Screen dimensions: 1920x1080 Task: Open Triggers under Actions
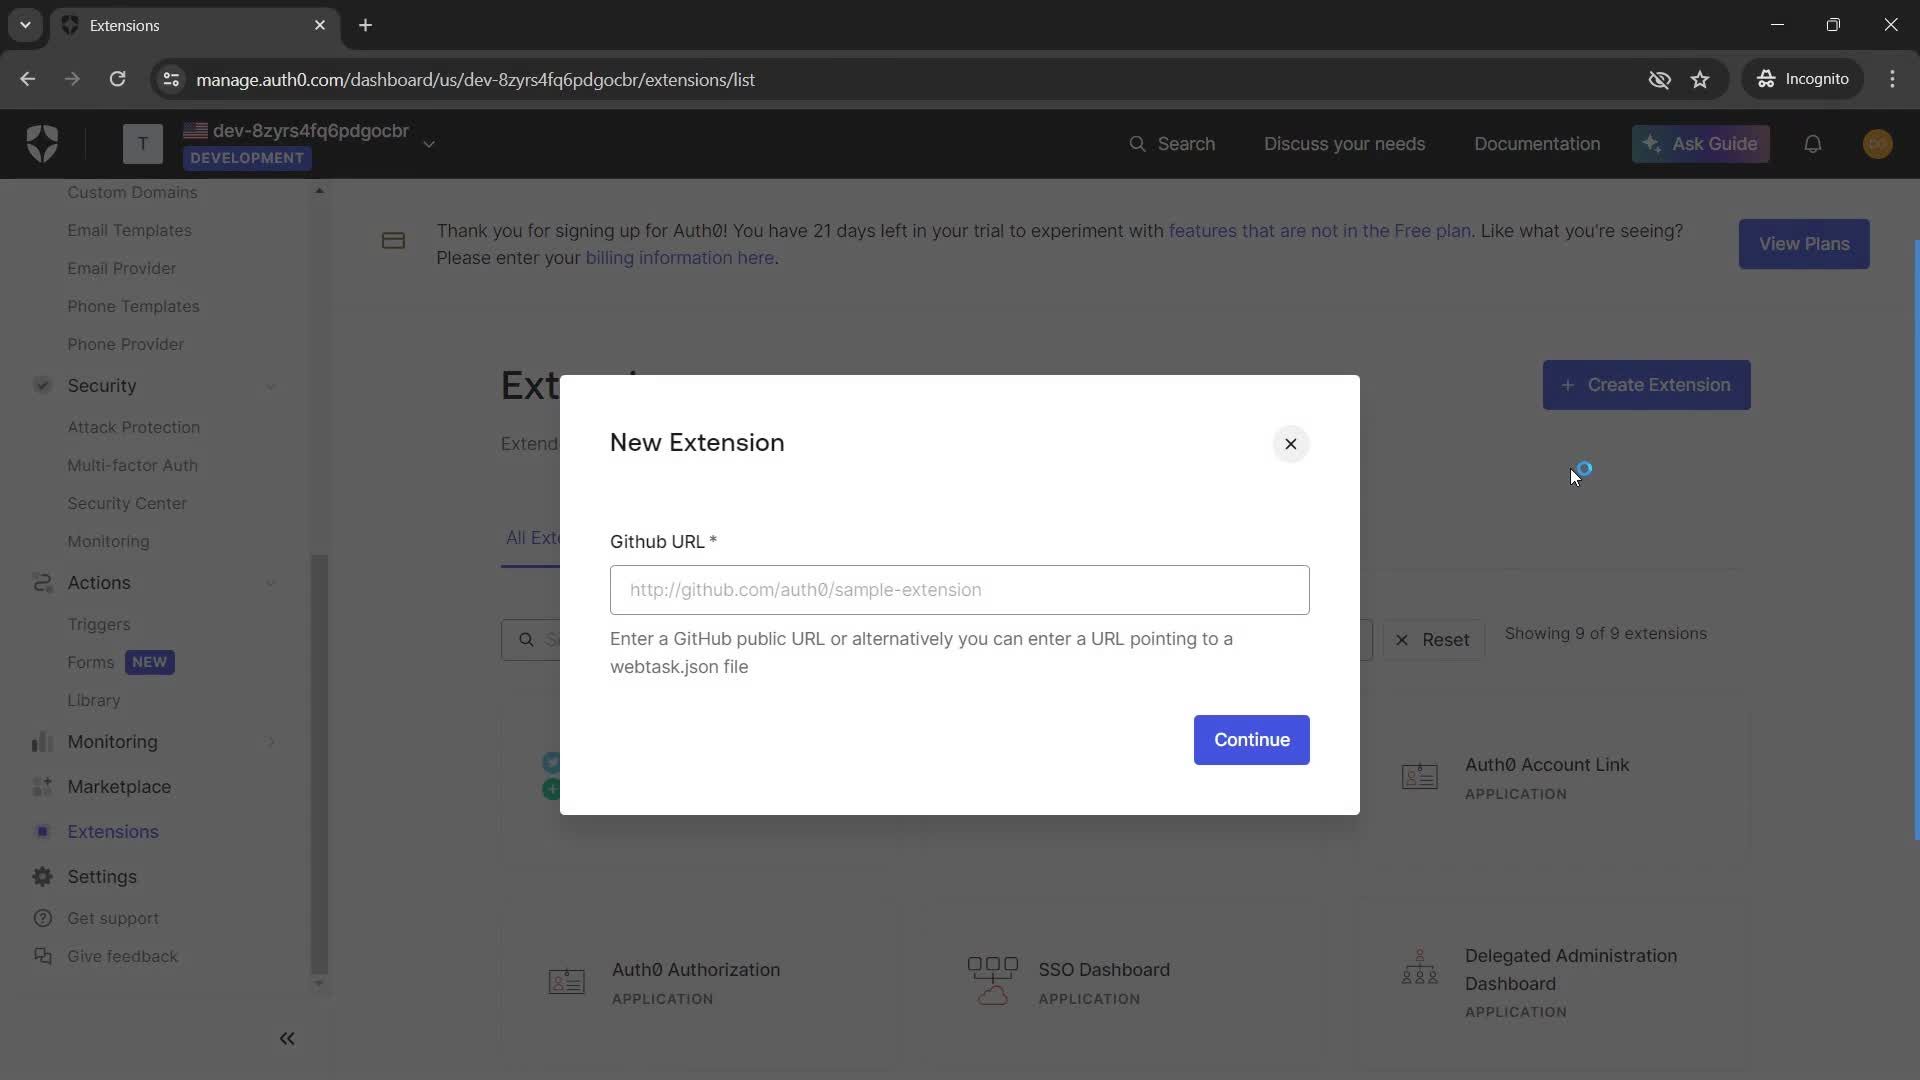pyautogui.click(x=98, y=624)
